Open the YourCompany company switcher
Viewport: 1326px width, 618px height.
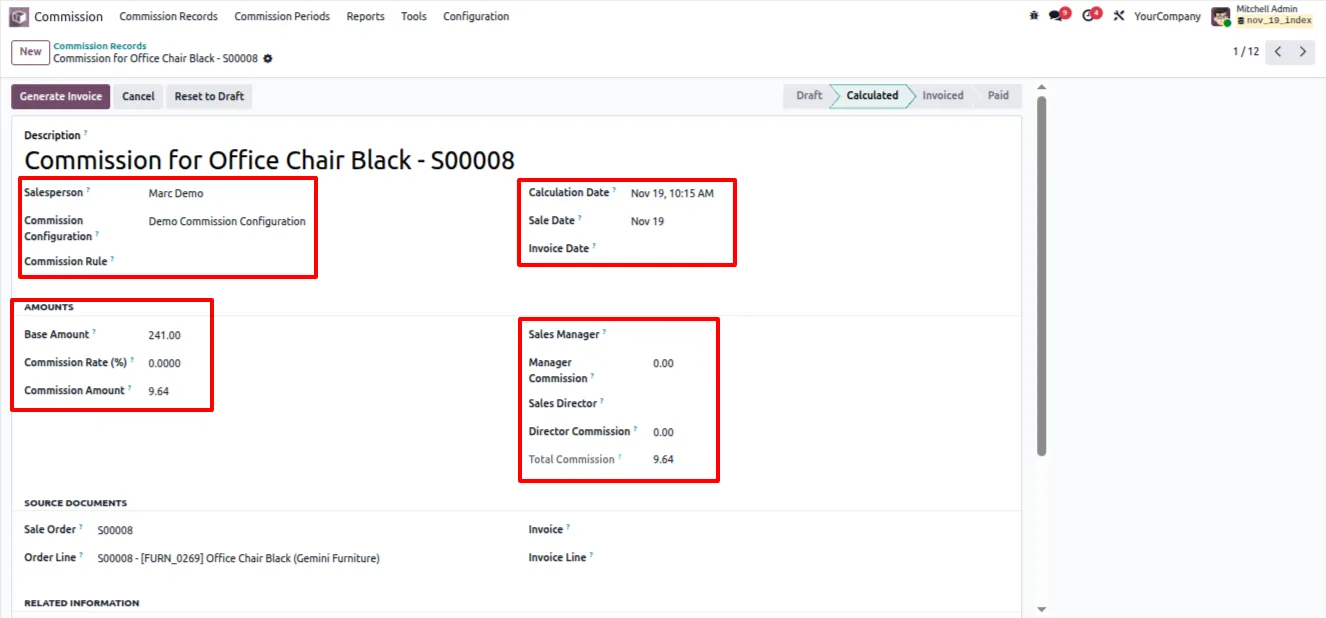[x=1167, y=17]
